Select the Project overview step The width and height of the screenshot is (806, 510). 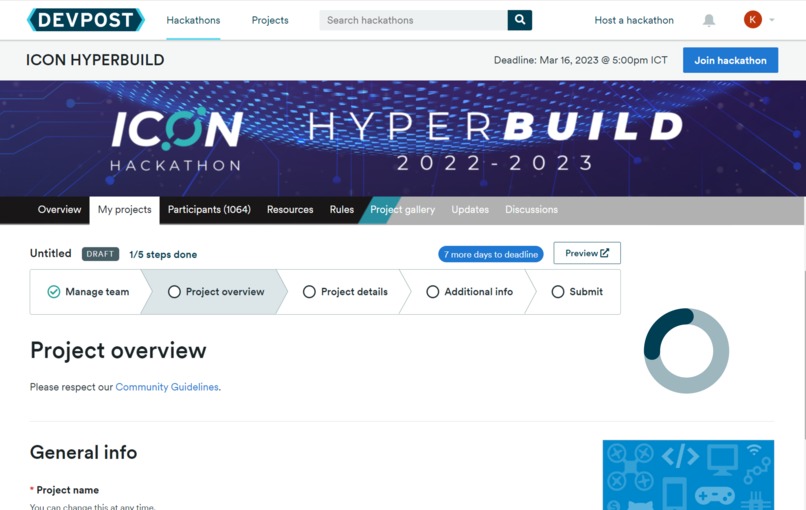pyautogui.click(x=216, y=292)
